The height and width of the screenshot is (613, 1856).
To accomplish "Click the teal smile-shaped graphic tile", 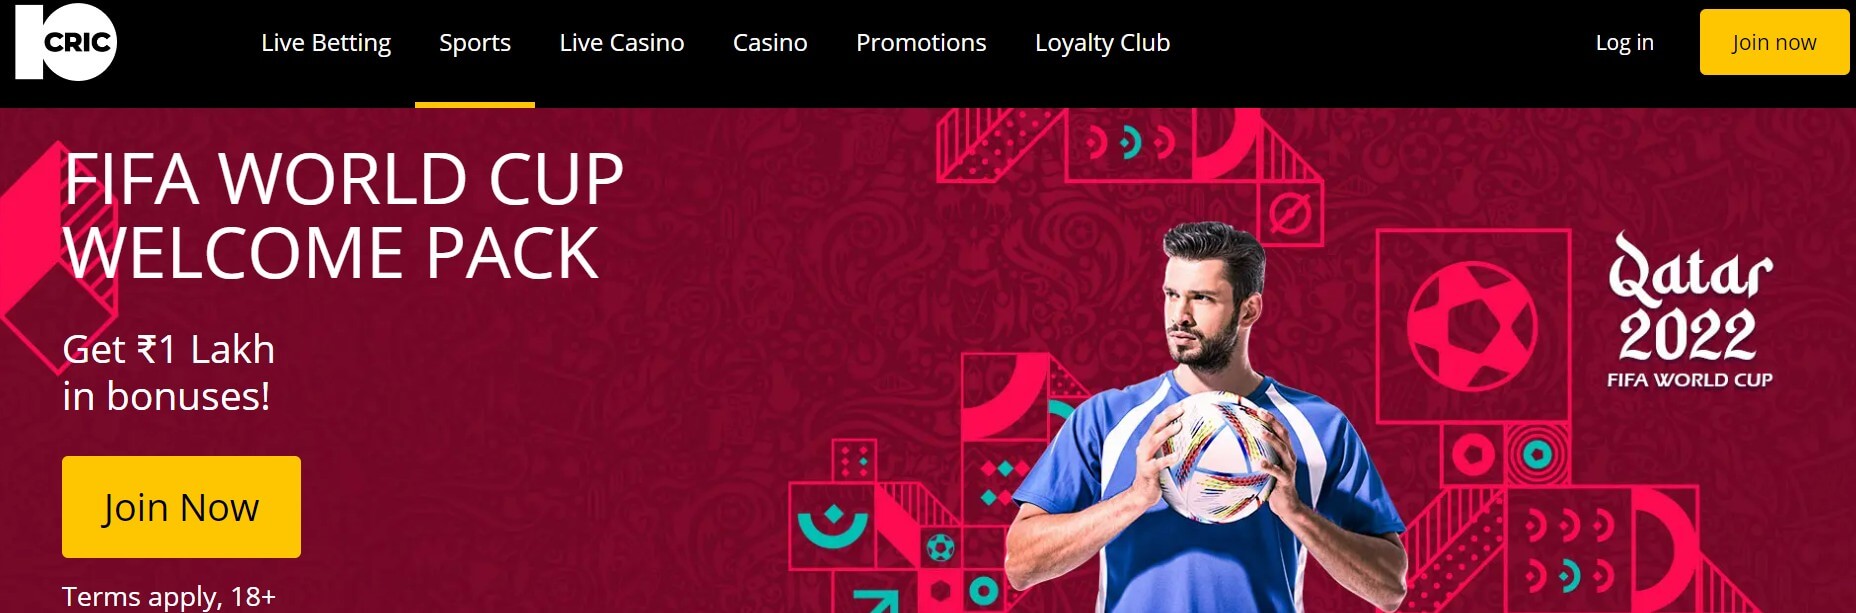I will (832, 526).
